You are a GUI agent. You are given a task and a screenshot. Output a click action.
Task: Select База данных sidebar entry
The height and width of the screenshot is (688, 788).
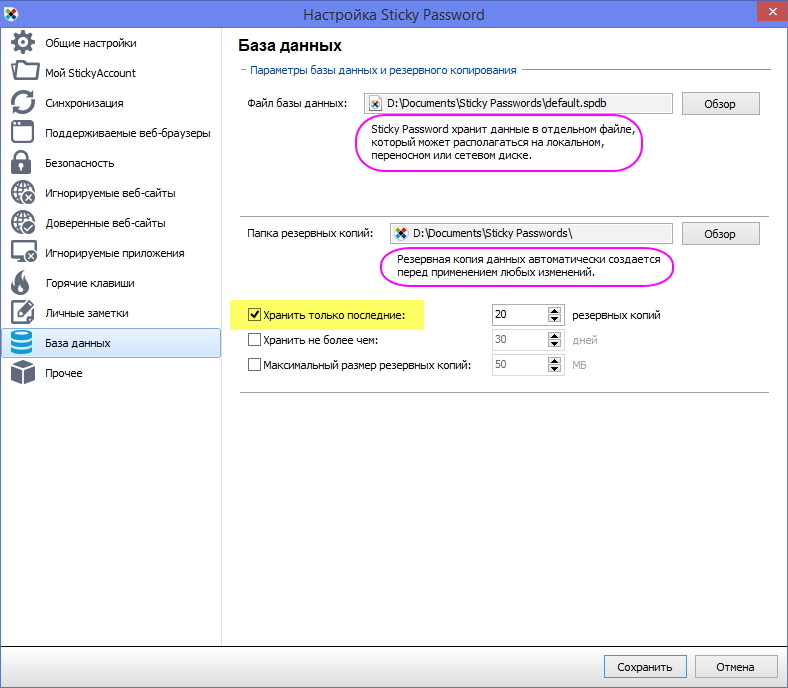tap(111, 343)
